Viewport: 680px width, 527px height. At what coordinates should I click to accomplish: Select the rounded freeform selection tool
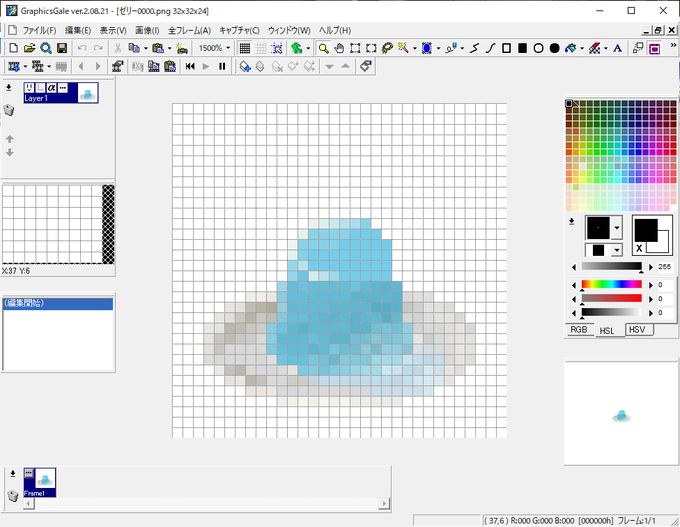371,48
